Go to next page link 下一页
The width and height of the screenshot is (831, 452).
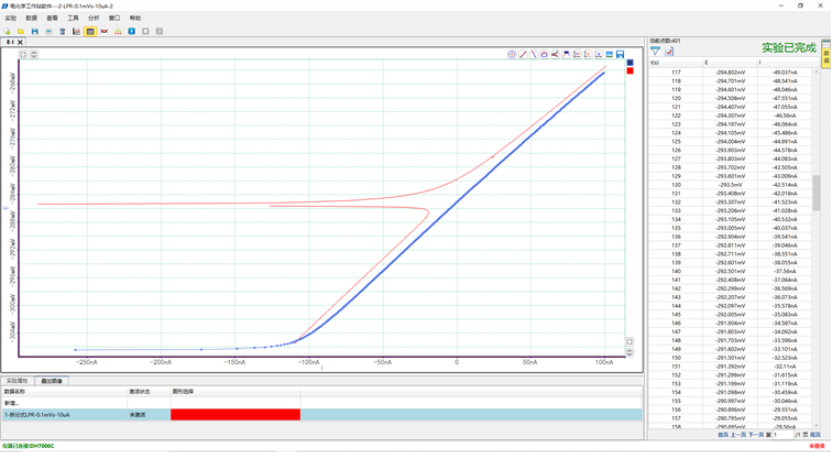point(756,435)
